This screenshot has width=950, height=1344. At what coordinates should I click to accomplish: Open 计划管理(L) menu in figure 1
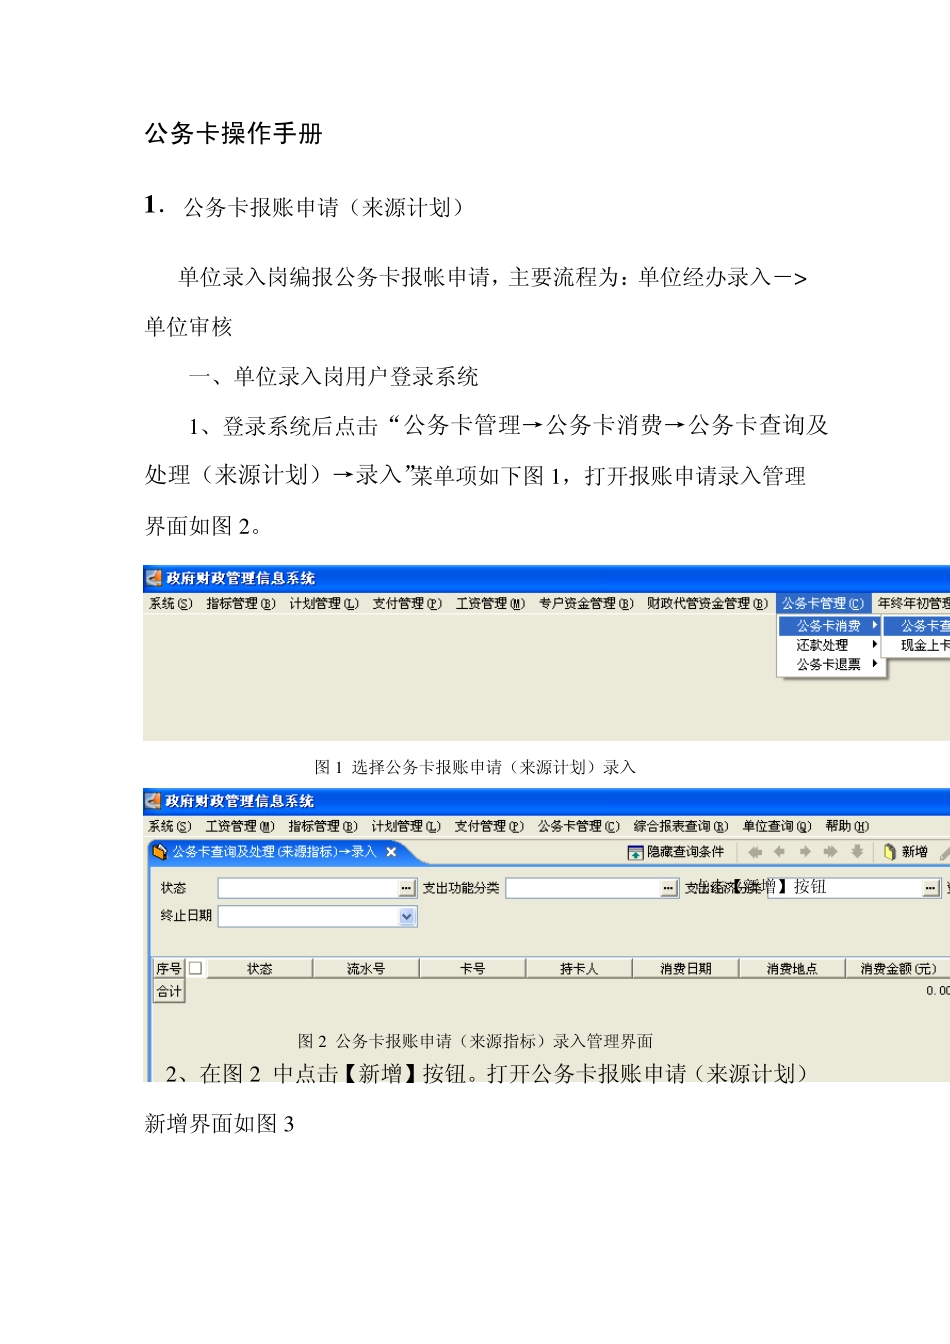pyautogui.click(x=324, y=604)
